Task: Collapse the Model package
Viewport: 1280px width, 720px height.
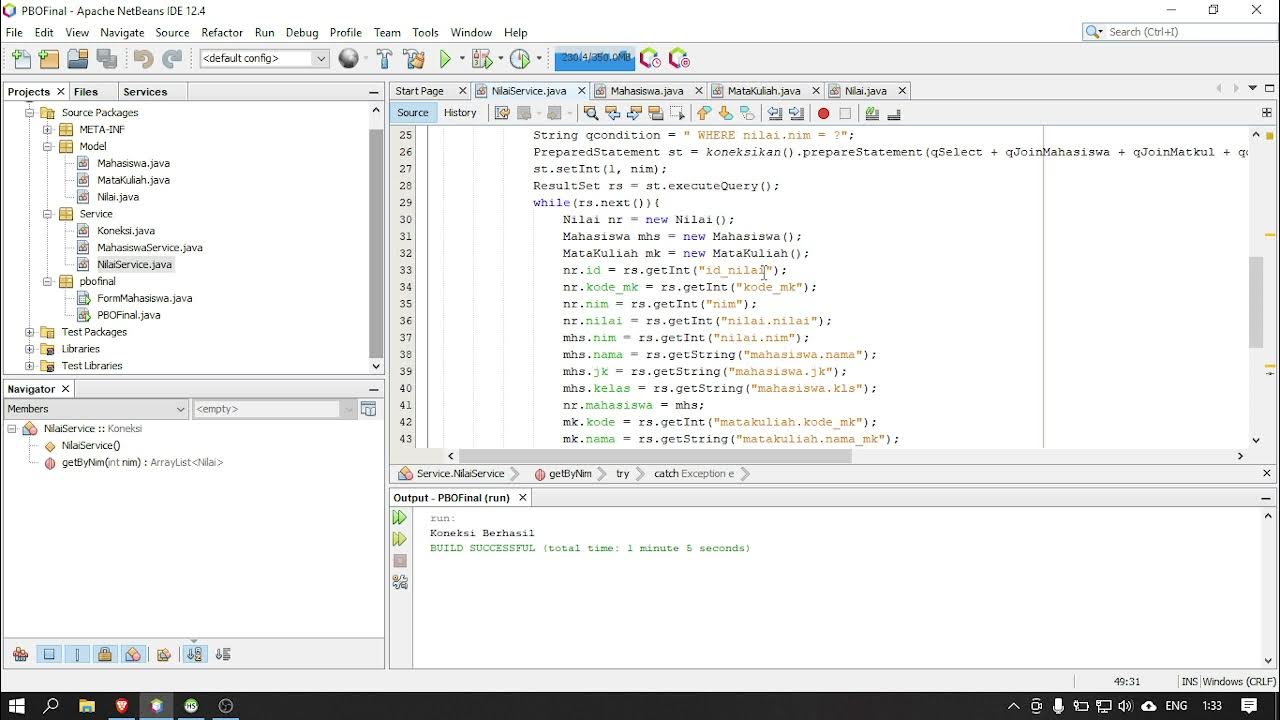Action: pos(47,147)
